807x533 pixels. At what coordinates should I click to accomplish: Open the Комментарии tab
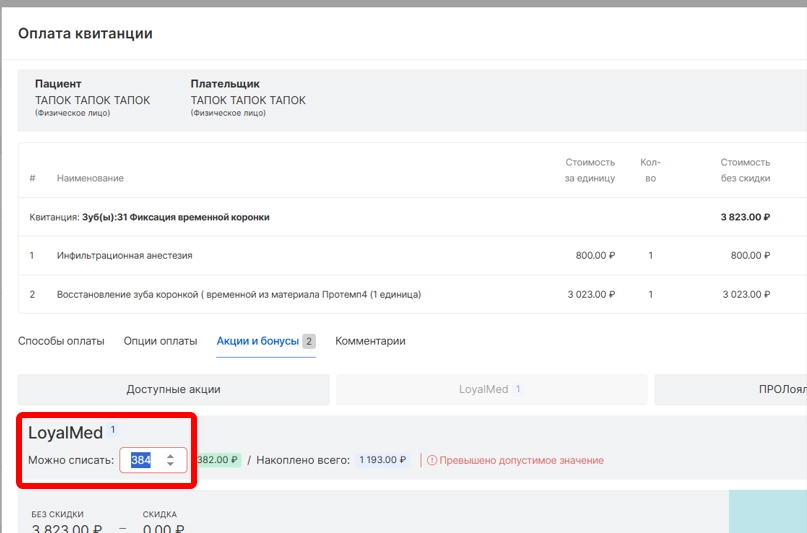[370, 341]
